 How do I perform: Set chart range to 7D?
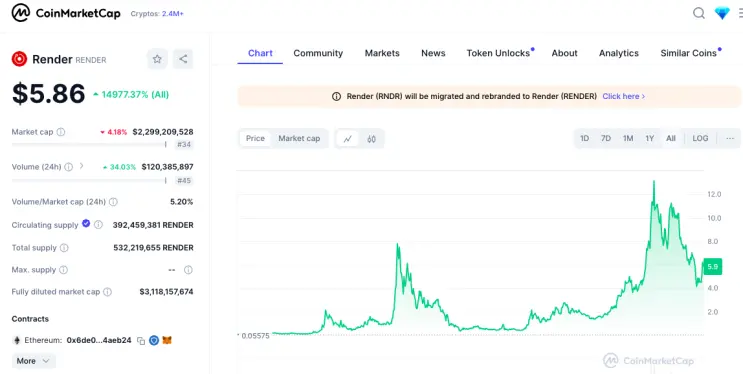click(x=606, y=138)
